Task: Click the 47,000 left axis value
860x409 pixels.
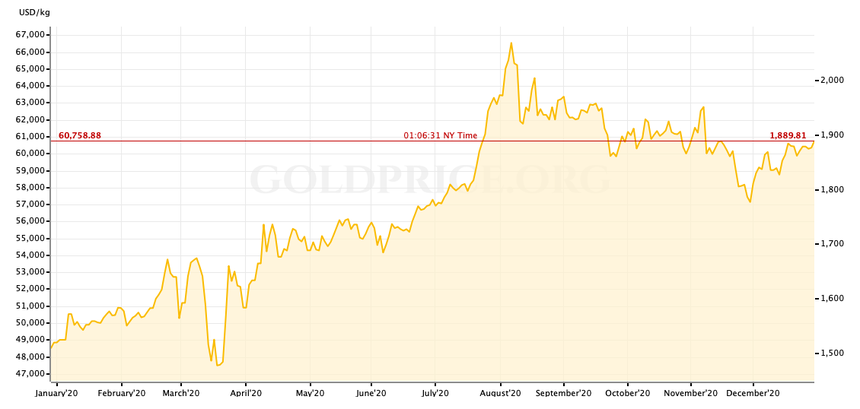Action: coord(30,373)
